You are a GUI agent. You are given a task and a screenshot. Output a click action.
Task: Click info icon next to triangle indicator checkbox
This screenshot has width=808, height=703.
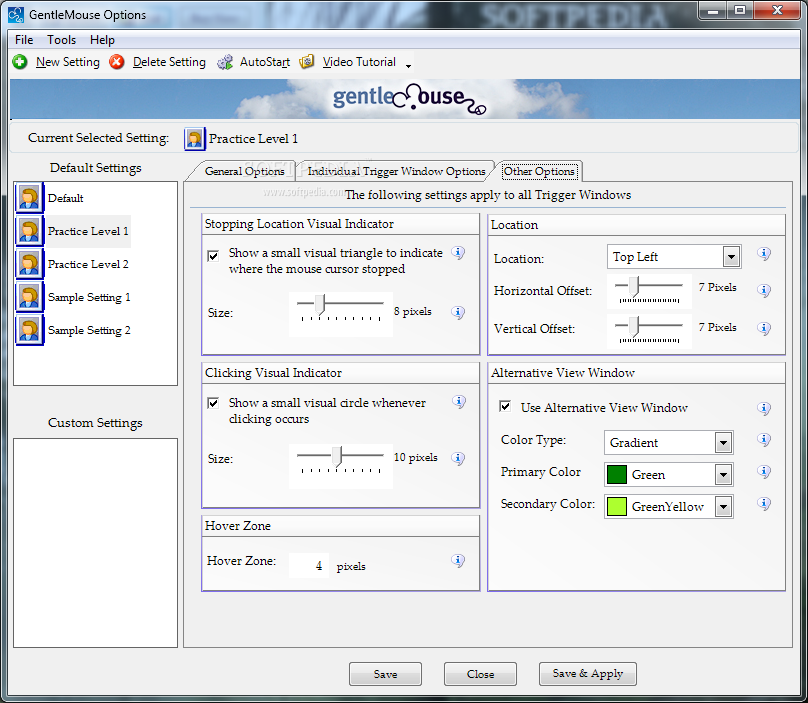tap(458, 253)
